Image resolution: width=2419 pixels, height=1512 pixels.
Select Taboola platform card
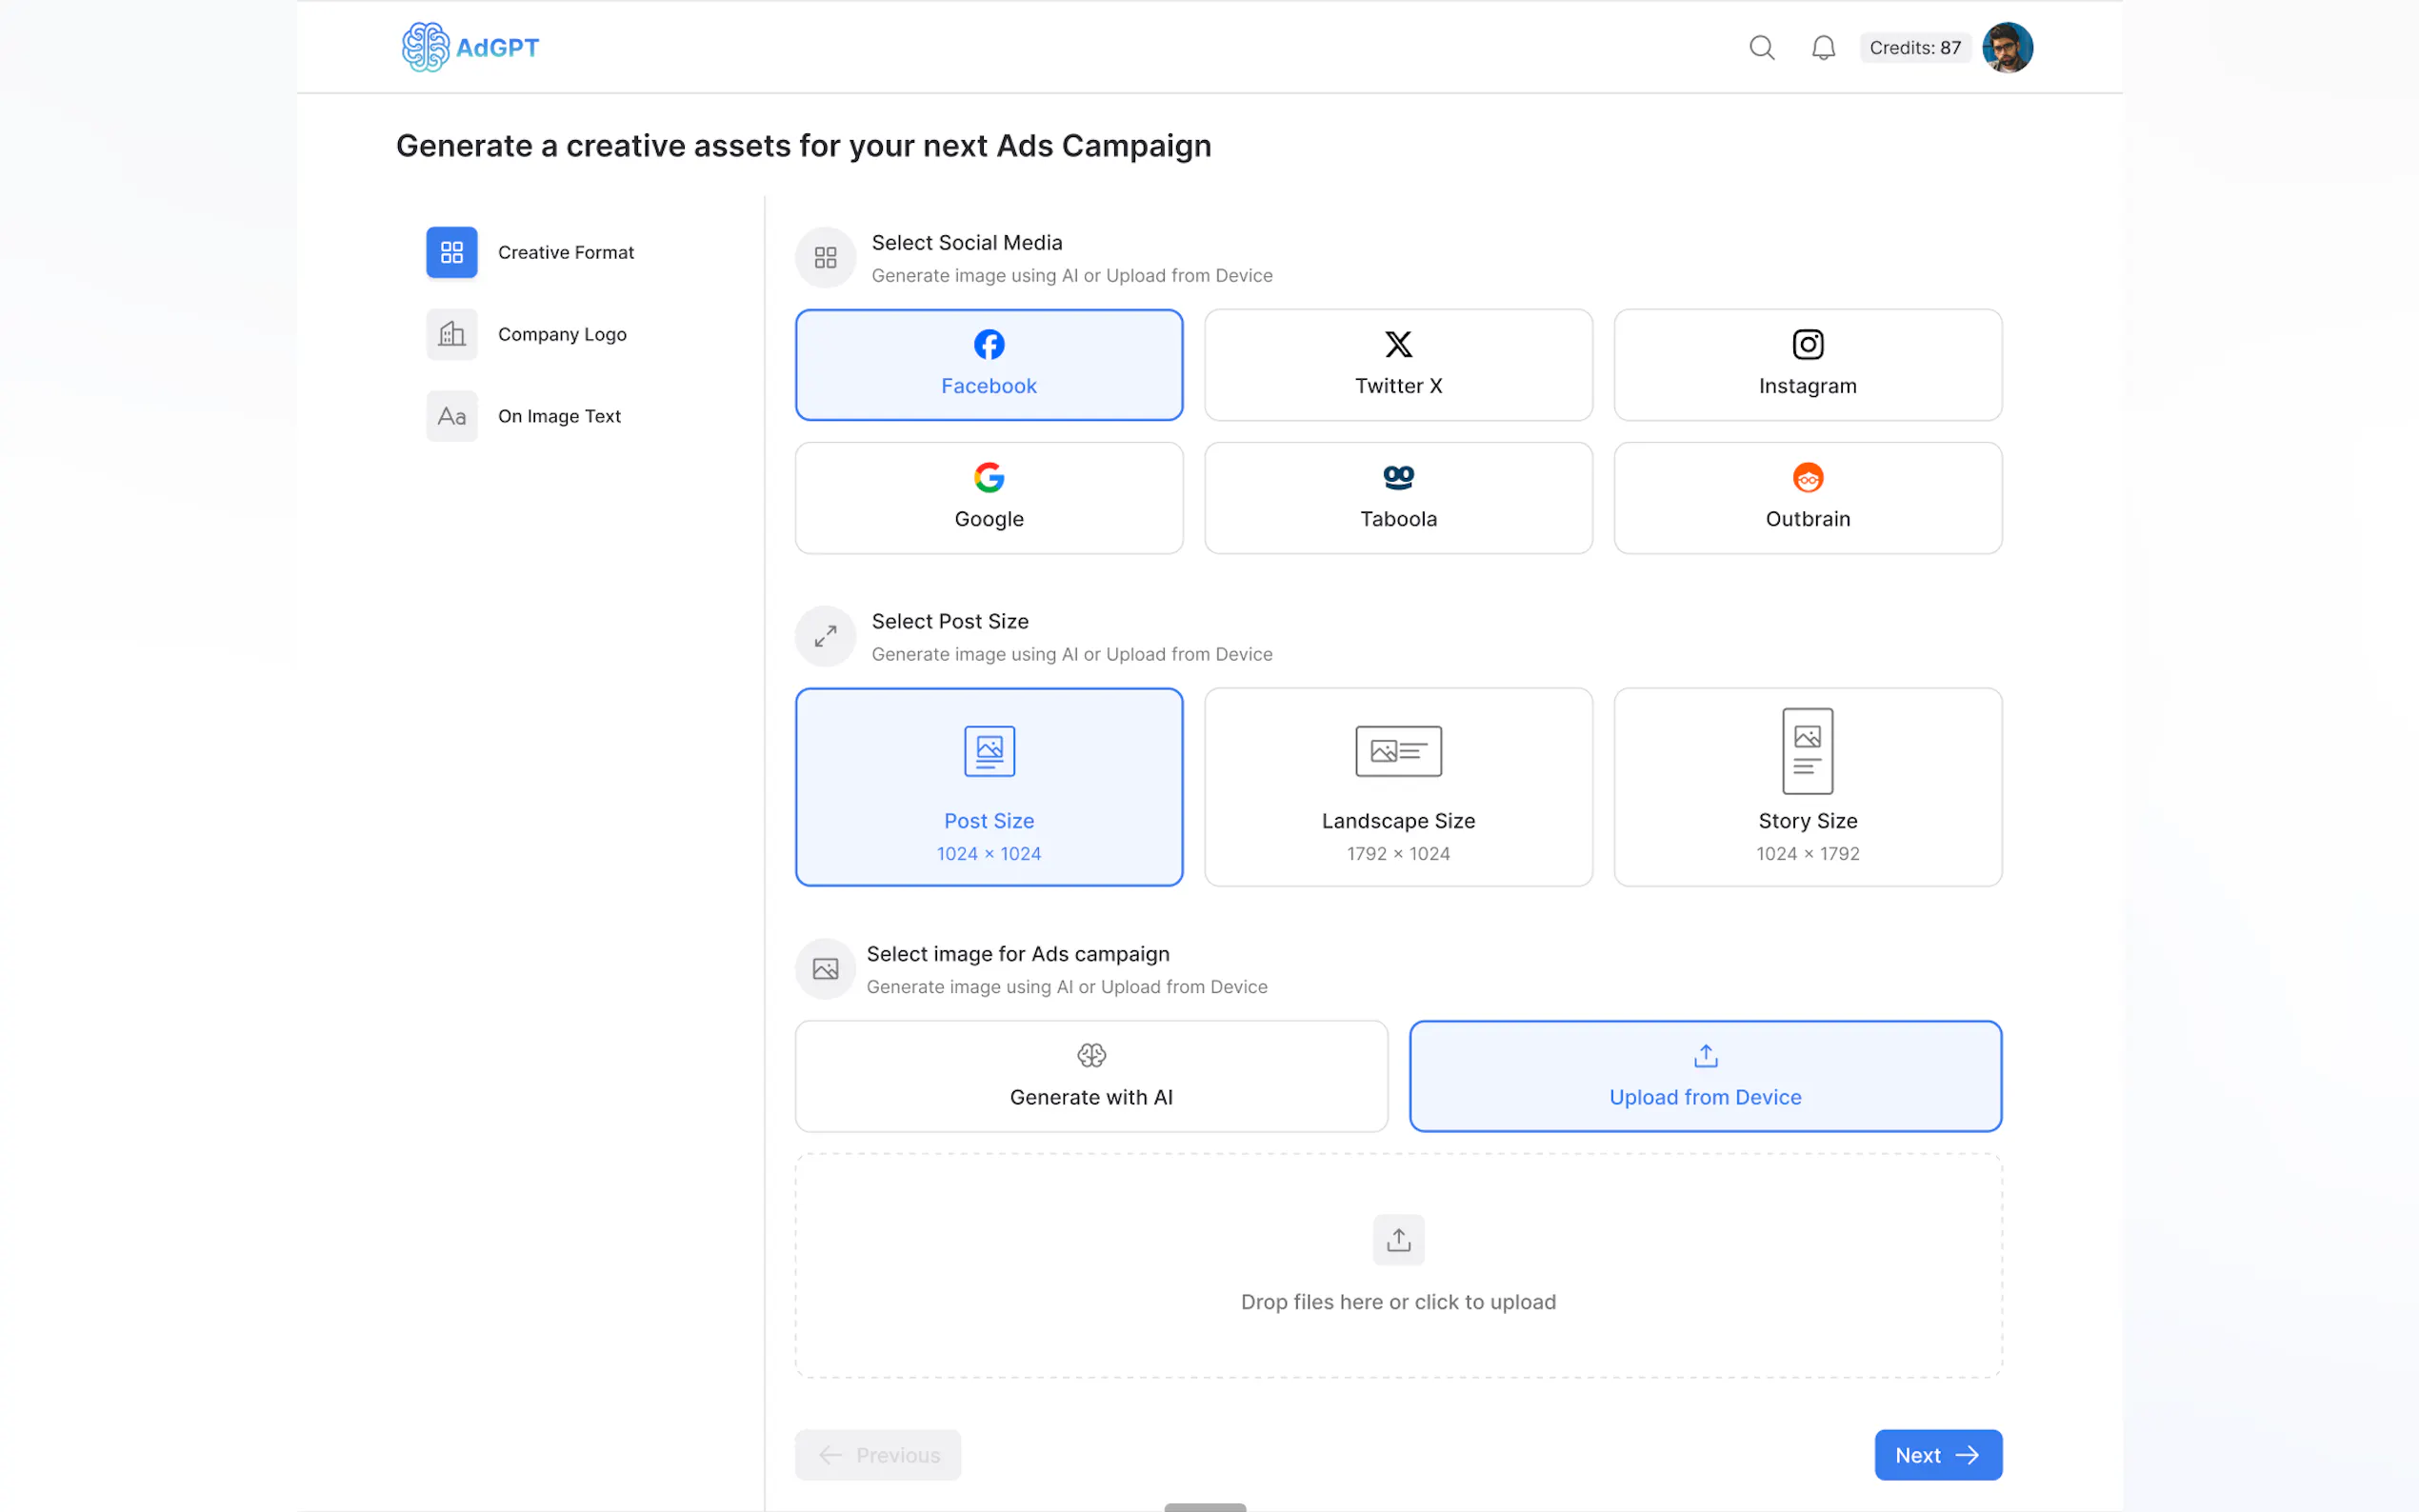point(1397,498)
